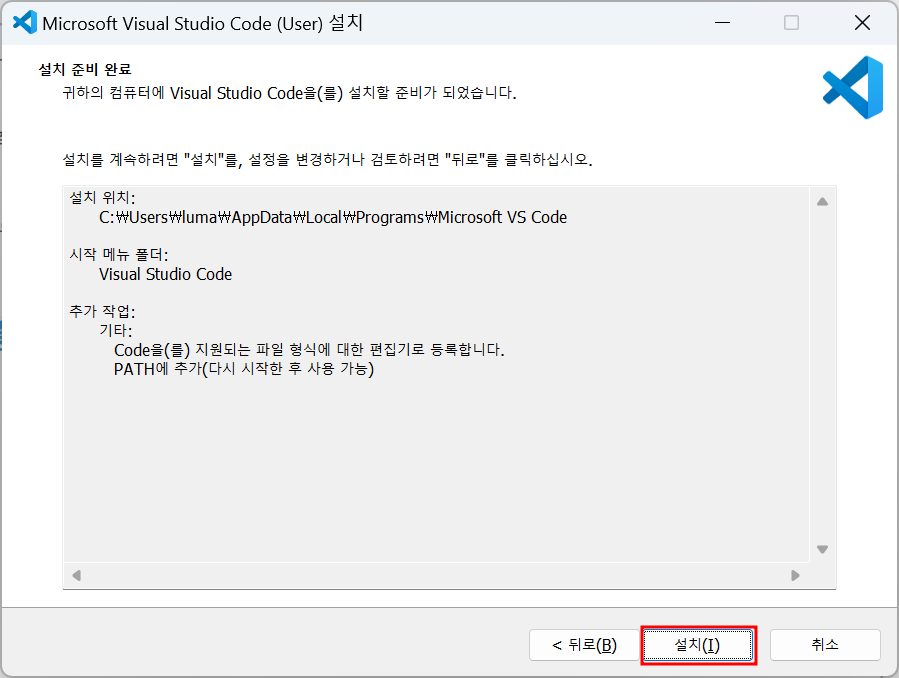Viewport: 899px width, 678px height.
Task: Click the summary box scroll up arrow
Action: click(822, 202)
